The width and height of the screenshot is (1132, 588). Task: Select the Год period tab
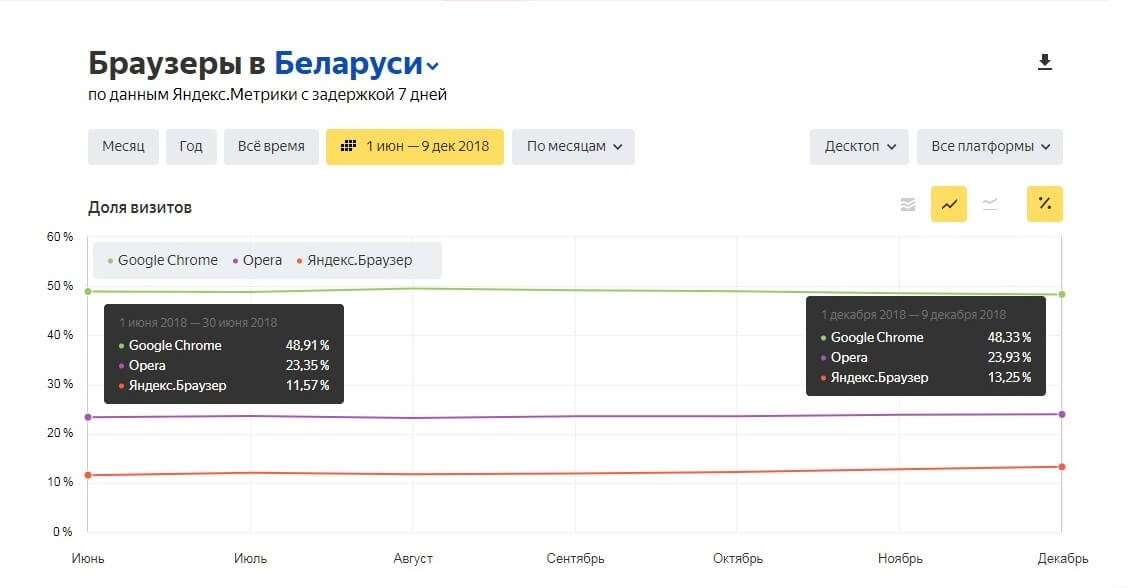click(x=190, y=146)
